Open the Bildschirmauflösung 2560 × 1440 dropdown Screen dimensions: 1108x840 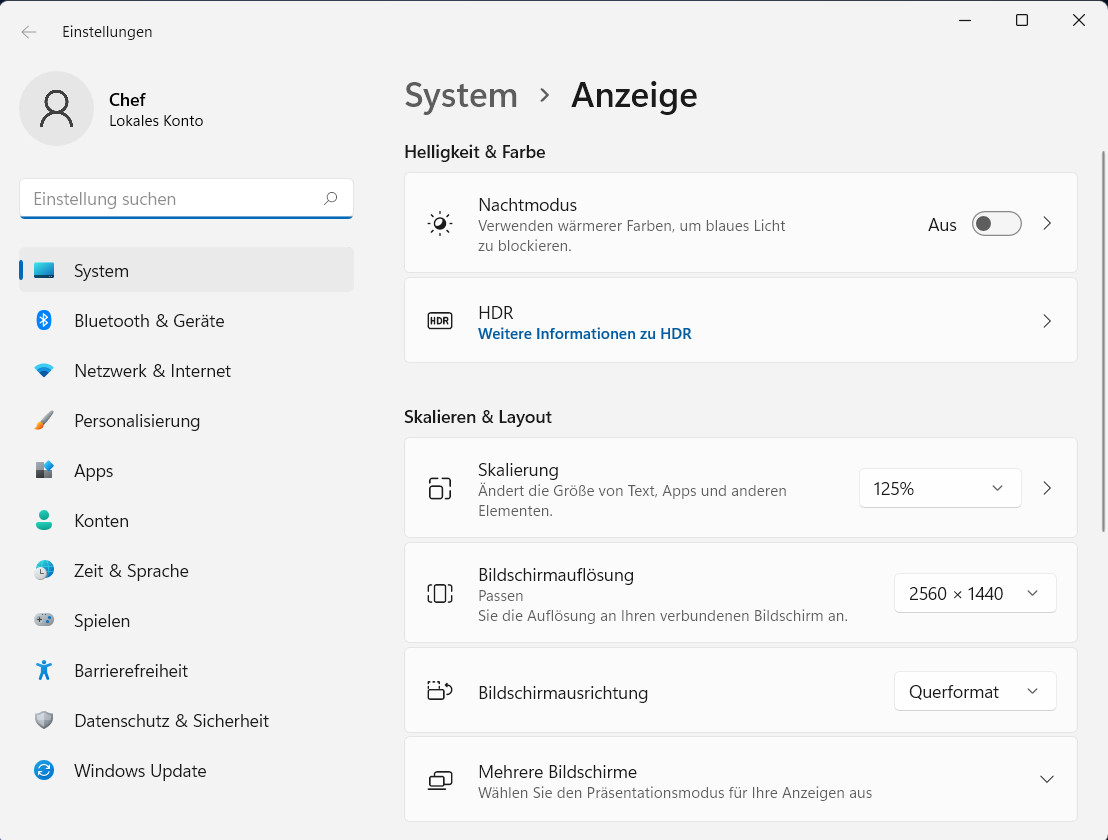[x=975, y=593]
